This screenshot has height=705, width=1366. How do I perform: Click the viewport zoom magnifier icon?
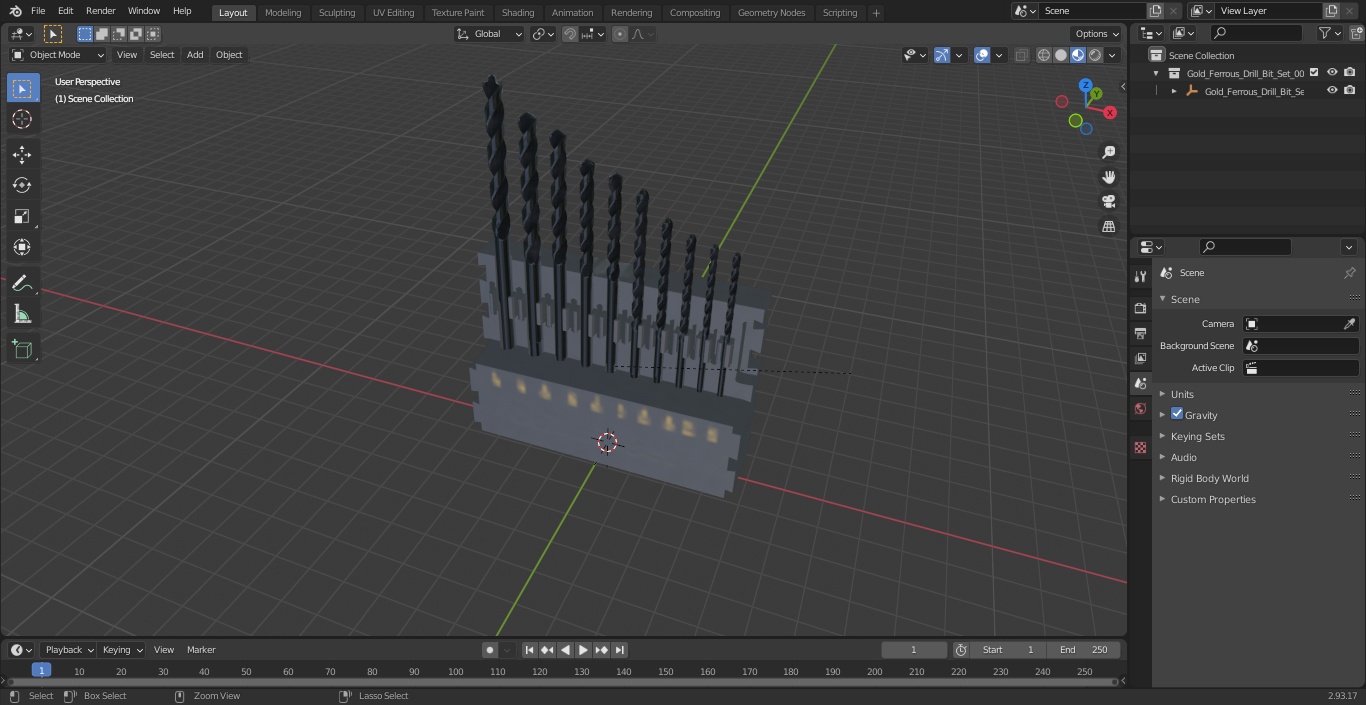pos(1108,152)
